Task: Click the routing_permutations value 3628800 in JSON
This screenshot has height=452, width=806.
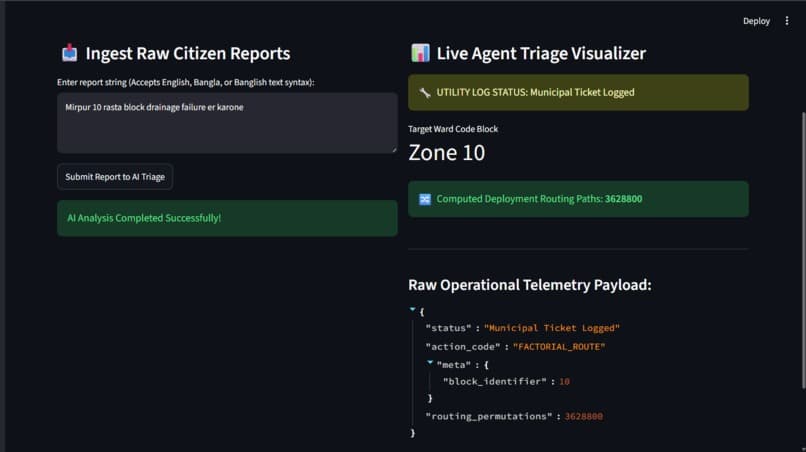Action: coord(583,417)
